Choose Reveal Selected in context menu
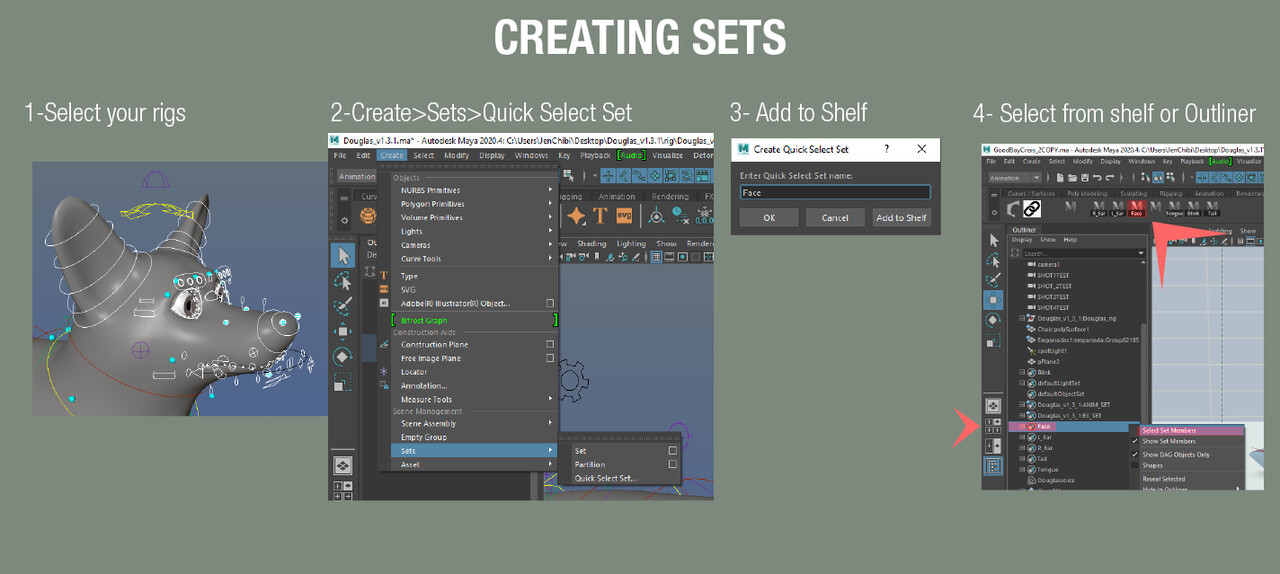1280x574 pixels. [x=1164, y=479]
